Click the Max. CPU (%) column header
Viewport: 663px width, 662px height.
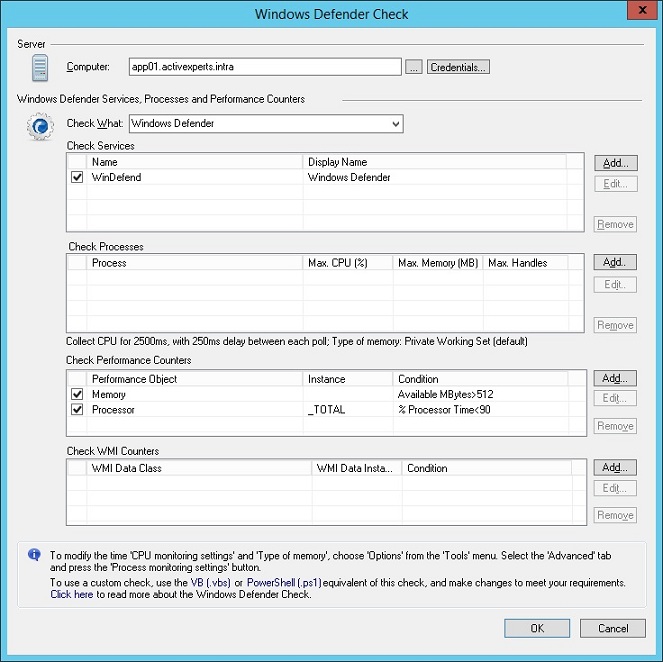[x=348, y=263]
